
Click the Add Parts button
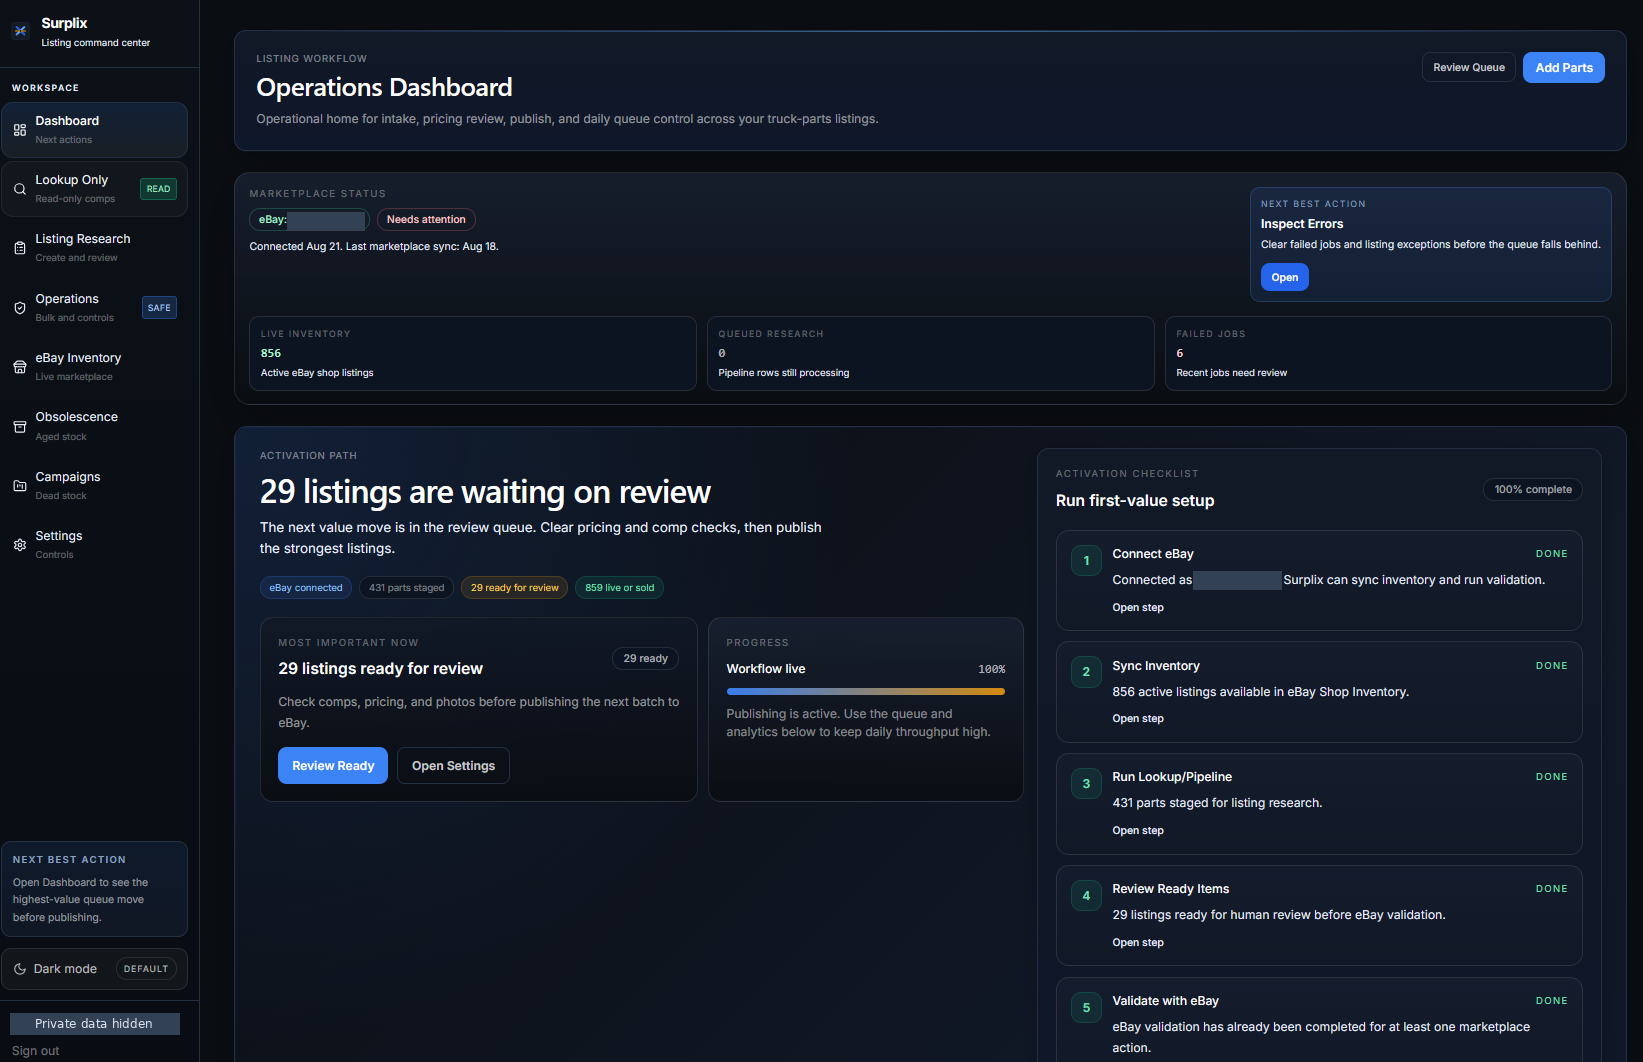(x=1564, y=68)
